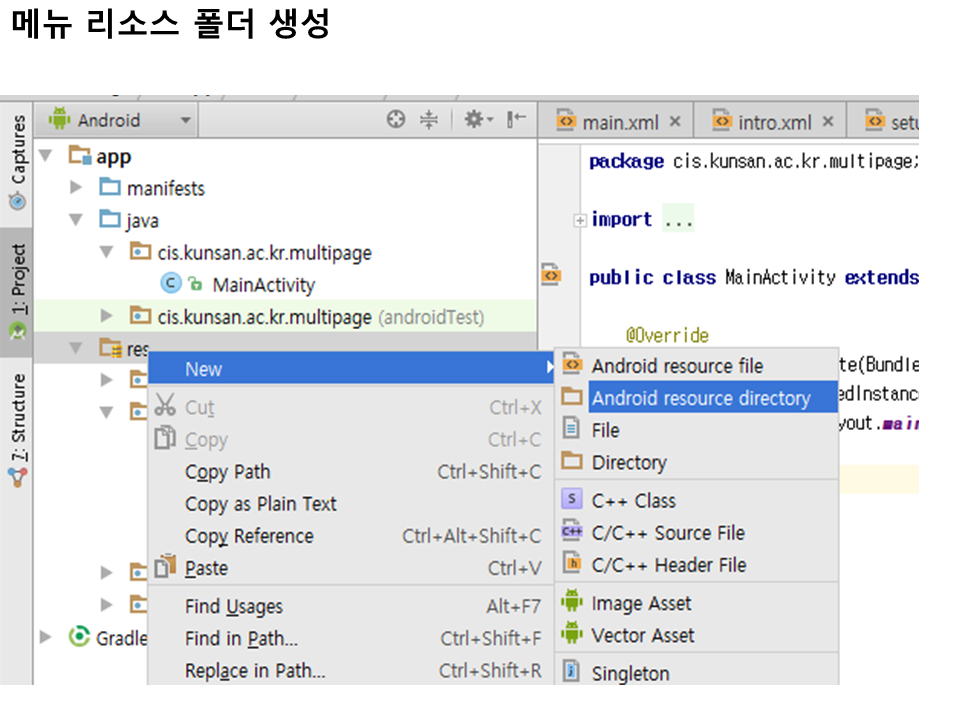Image resolution: width=960 pixels, height=720 pixels.
Task: Click the Collapse All icon in project toolbar
Action: (x=429, y=120)
